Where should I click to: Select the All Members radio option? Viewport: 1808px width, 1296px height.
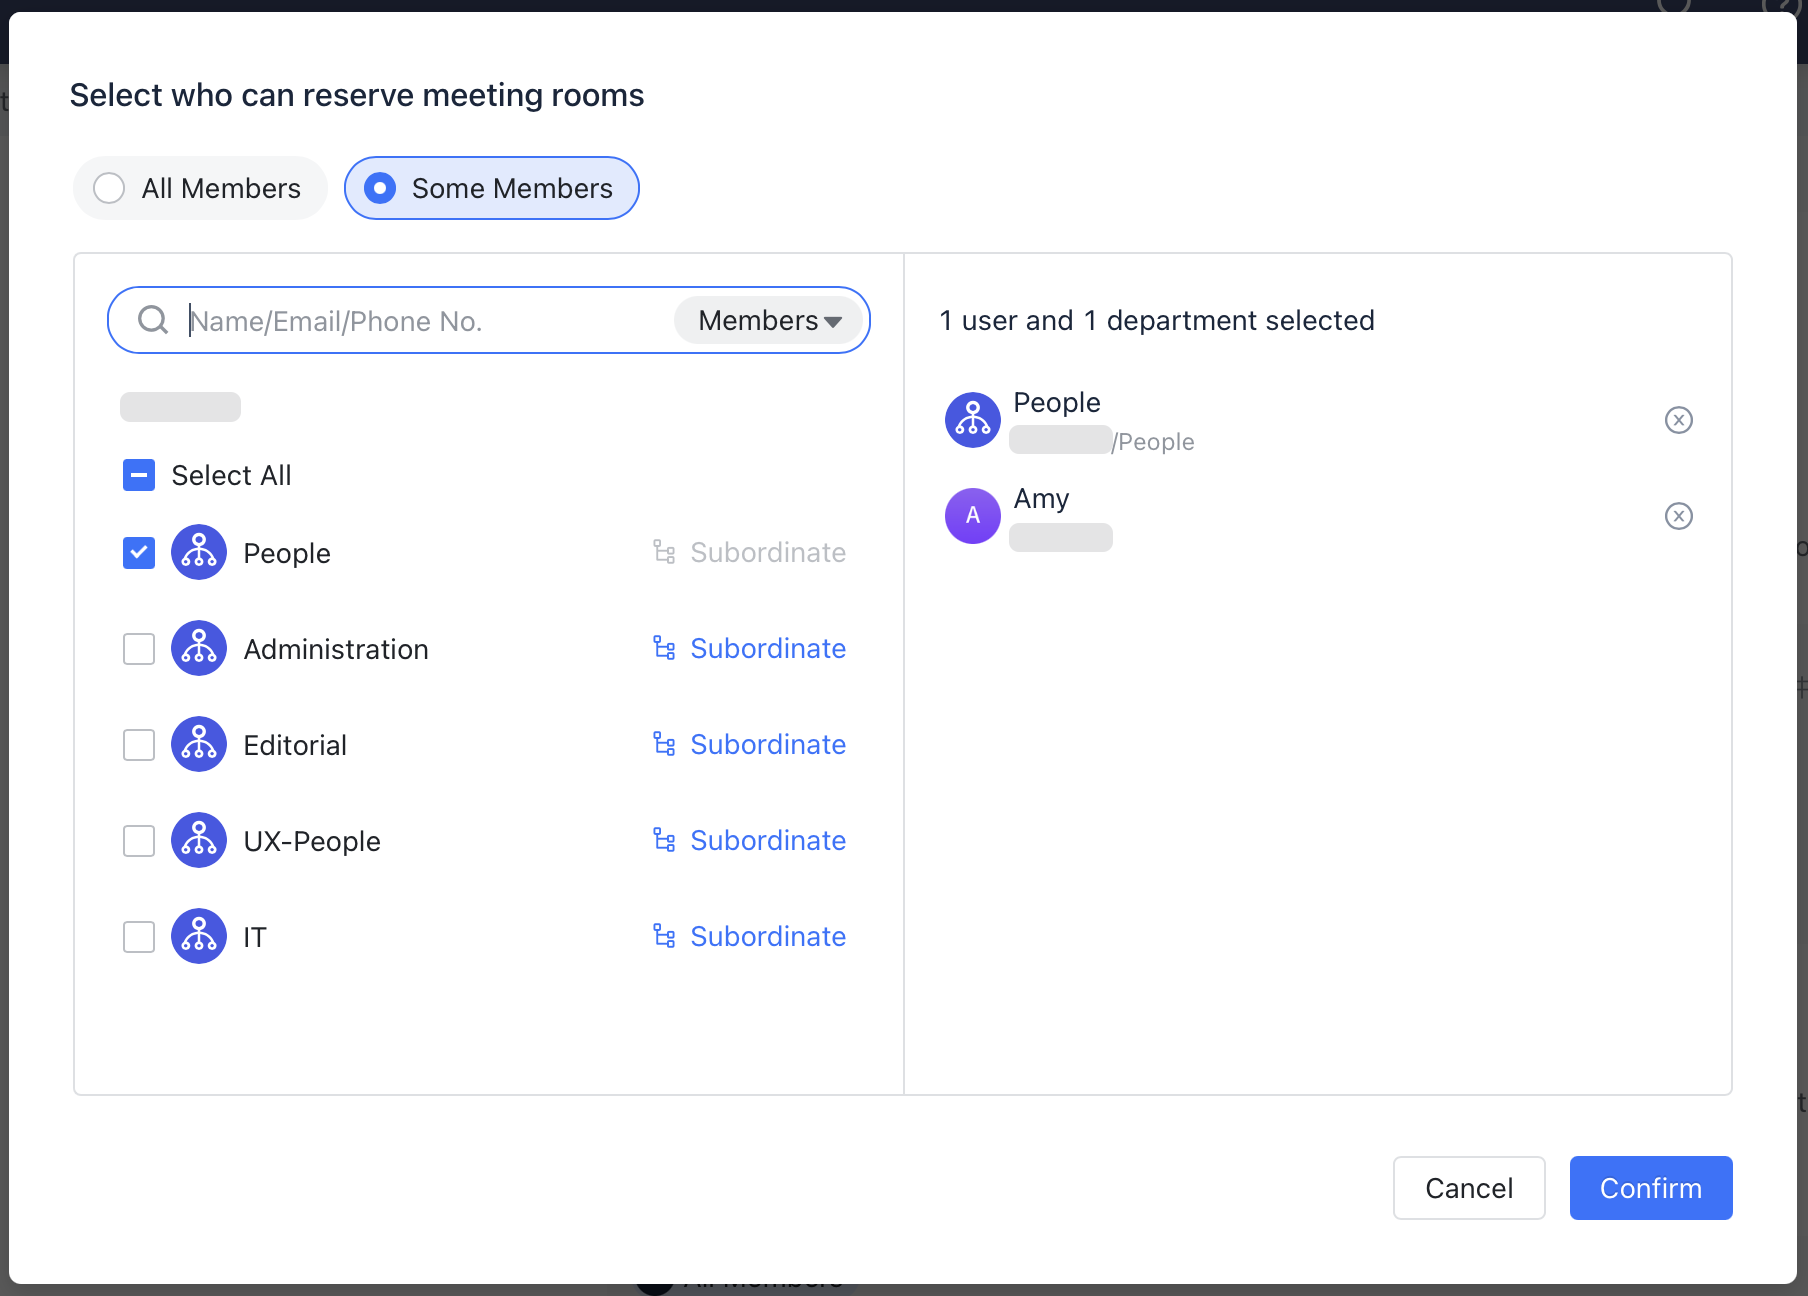tap(109, 188)
